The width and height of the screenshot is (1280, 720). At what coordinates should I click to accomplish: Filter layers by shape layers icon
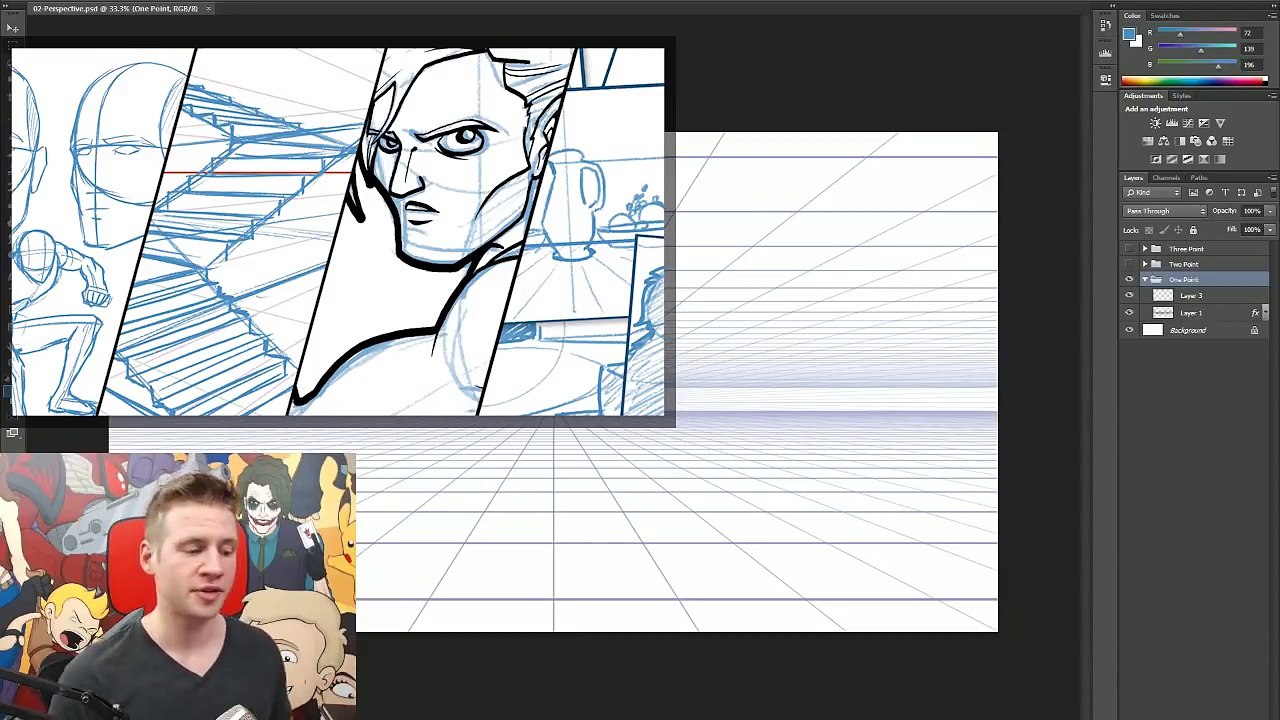(x=1241, y=192)
